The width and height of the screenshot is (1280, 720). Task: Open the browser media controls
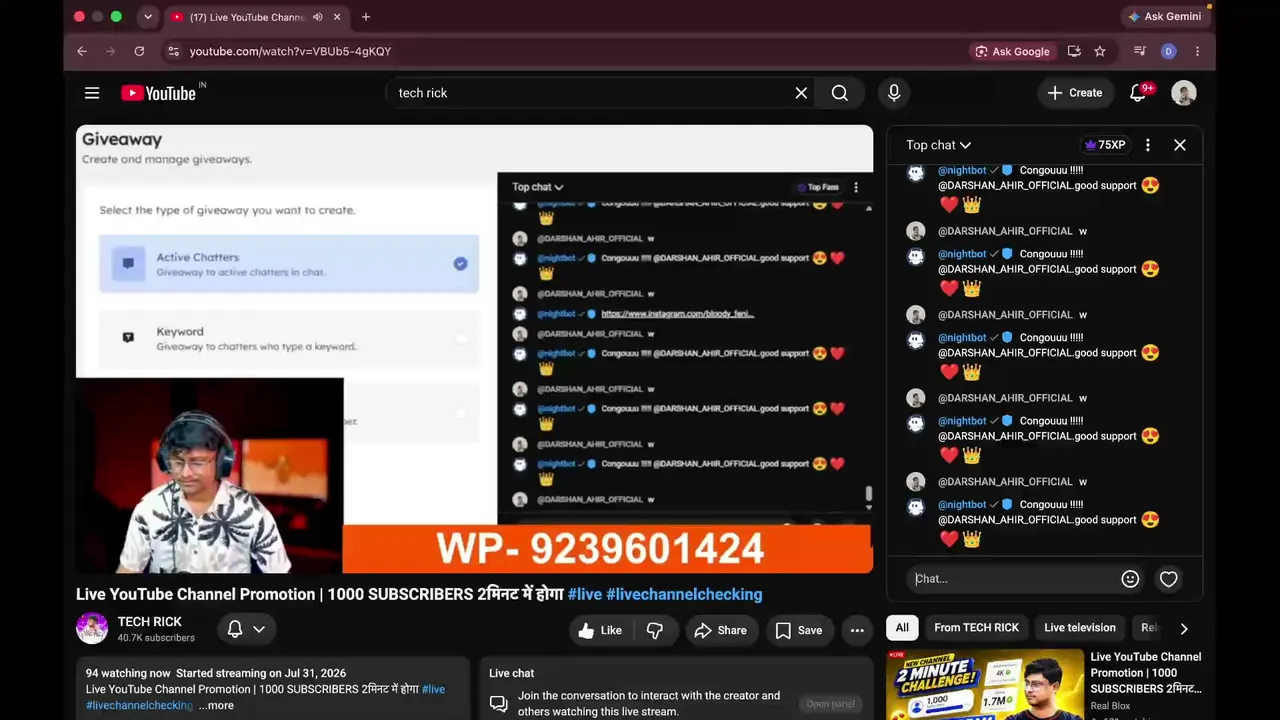pyautogui.click(x=1139, y=51)
